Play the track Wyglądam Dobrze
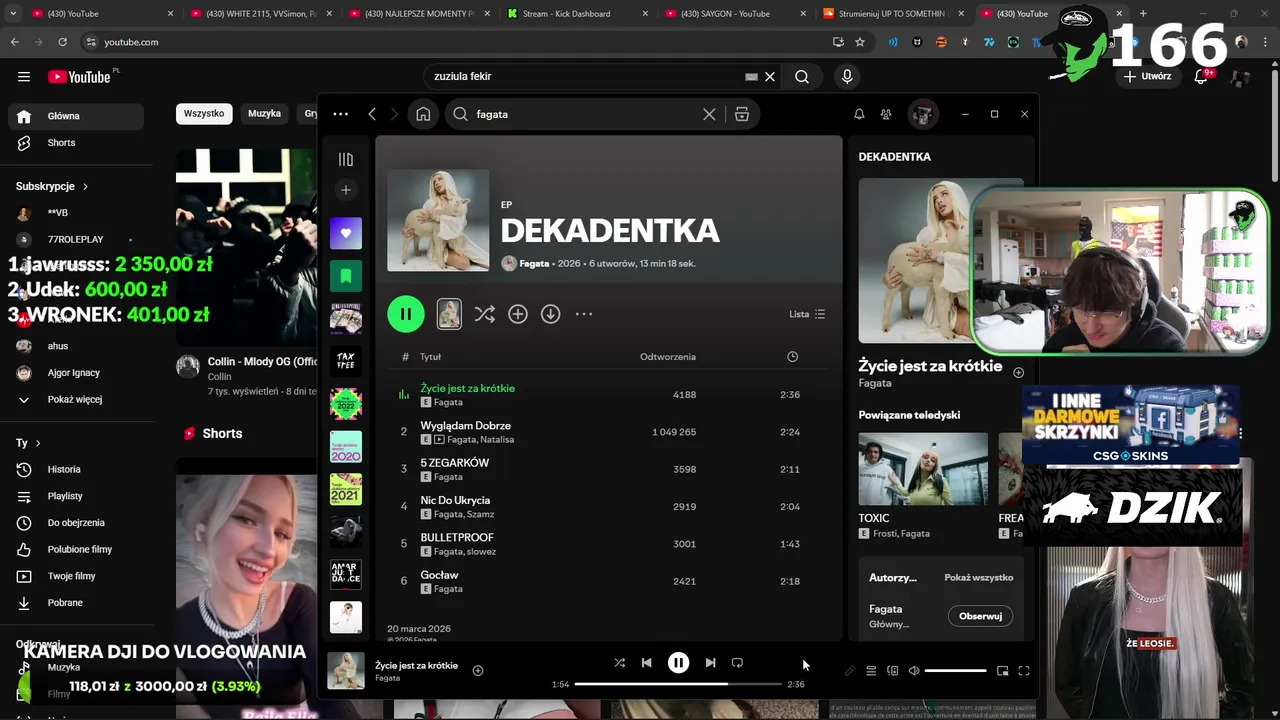Image resolution: width=1280 pixels, height=720 pixels. coord(608,432)
